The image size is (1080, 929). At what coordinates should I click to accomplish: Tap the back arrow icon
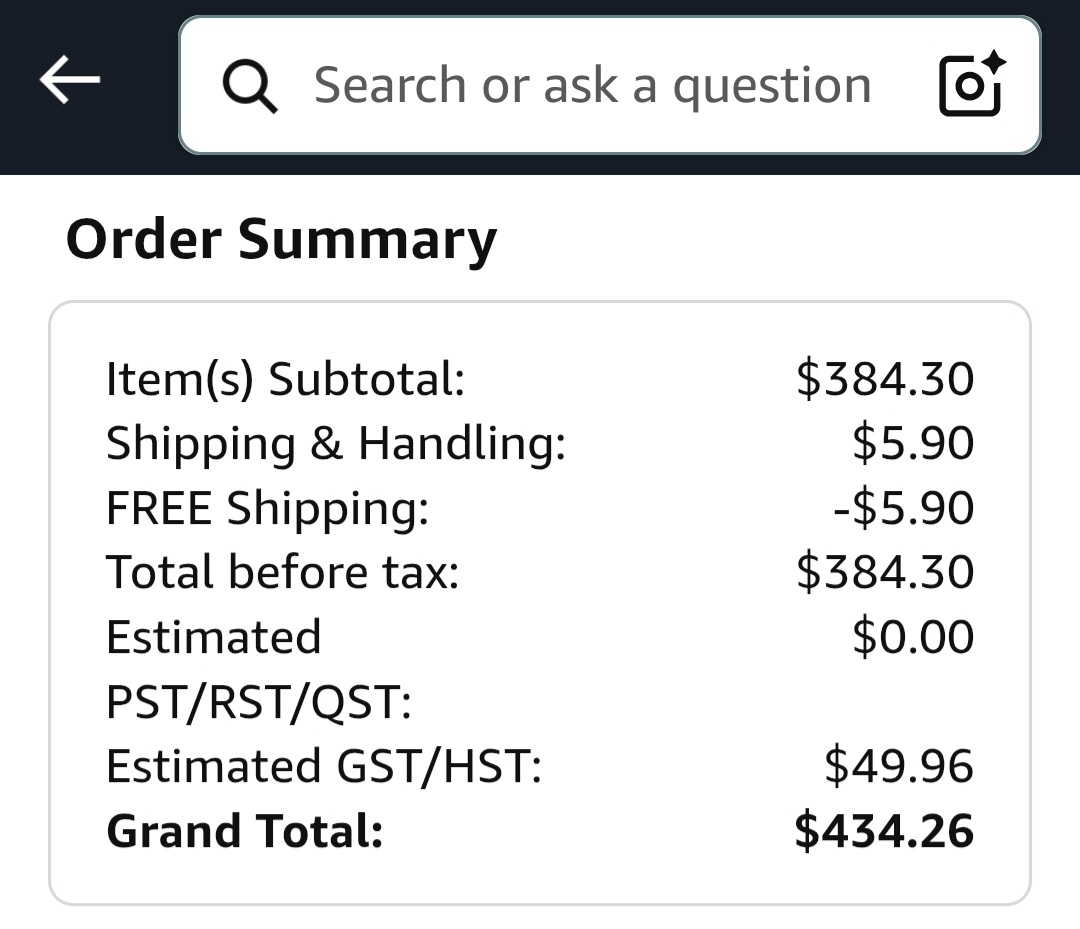(x=70, y=80)
